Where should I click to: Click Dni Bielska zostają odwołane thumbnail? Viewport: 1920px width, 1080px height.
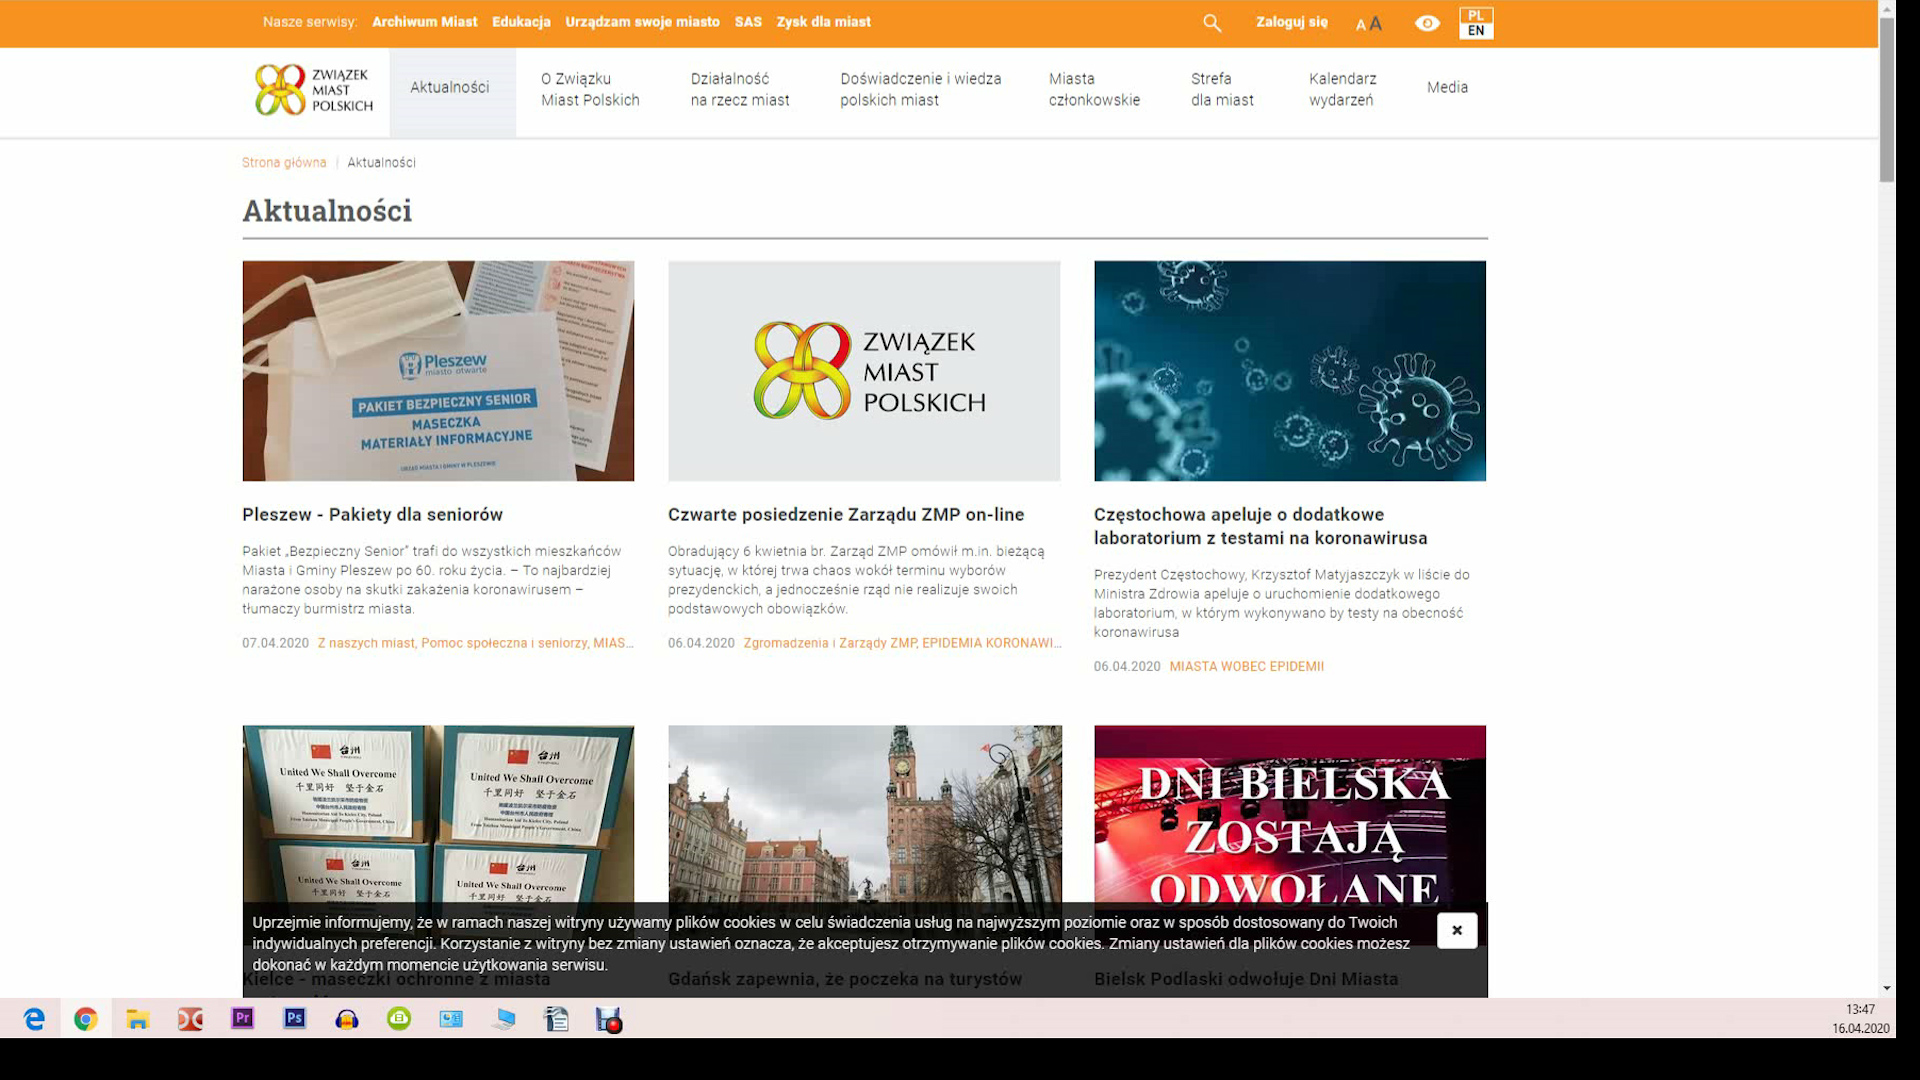[x=1290, y=815]
